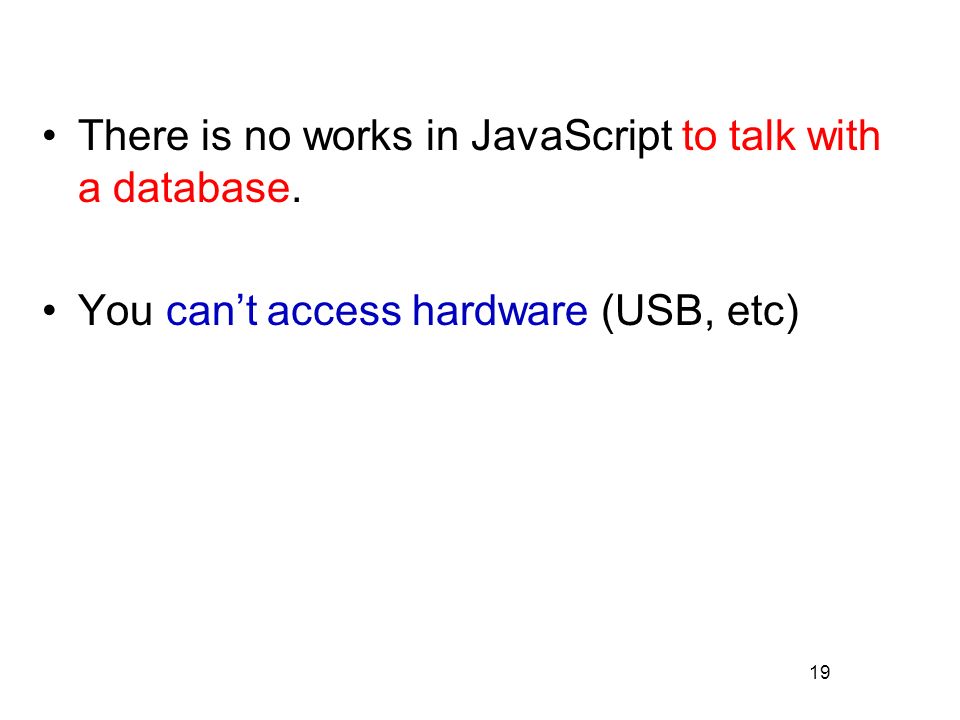This screenshot has height=720, width=960.
Task: Click the second bullet point marker
Action: tap(50, 310)
